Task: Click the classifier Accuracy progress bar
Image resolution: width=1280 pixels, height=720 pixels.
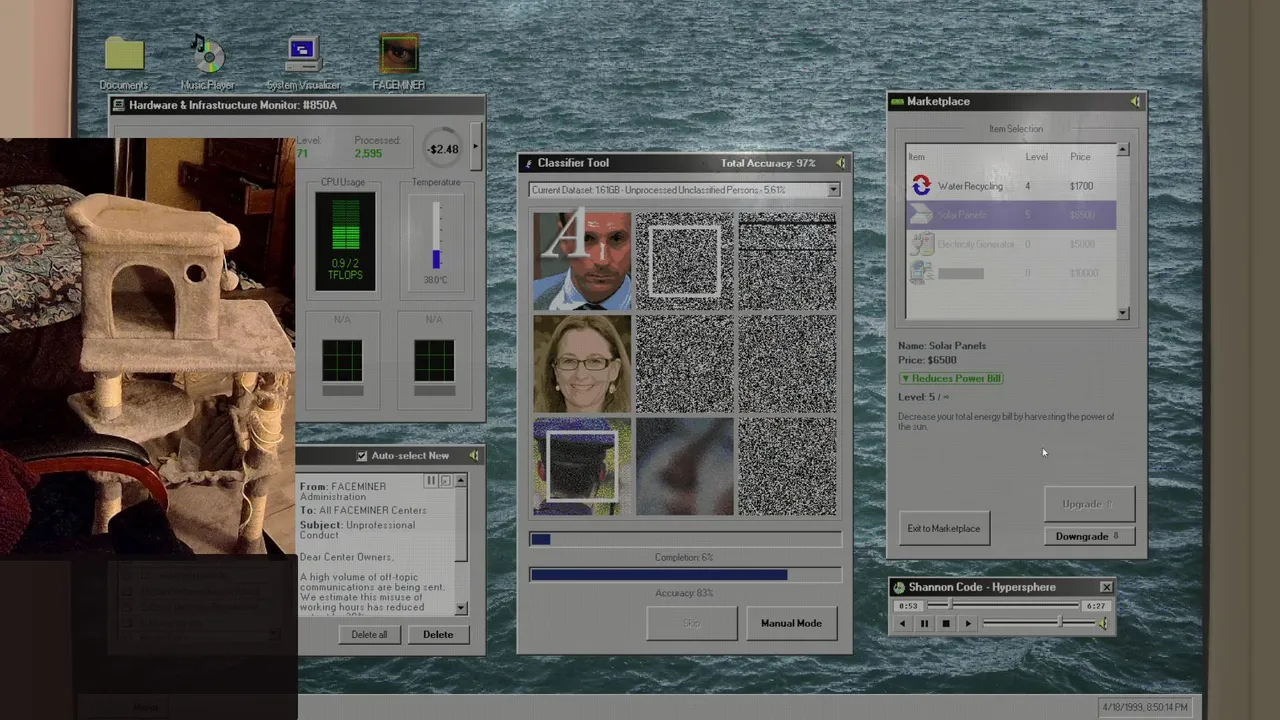Action: click(685, 575)
